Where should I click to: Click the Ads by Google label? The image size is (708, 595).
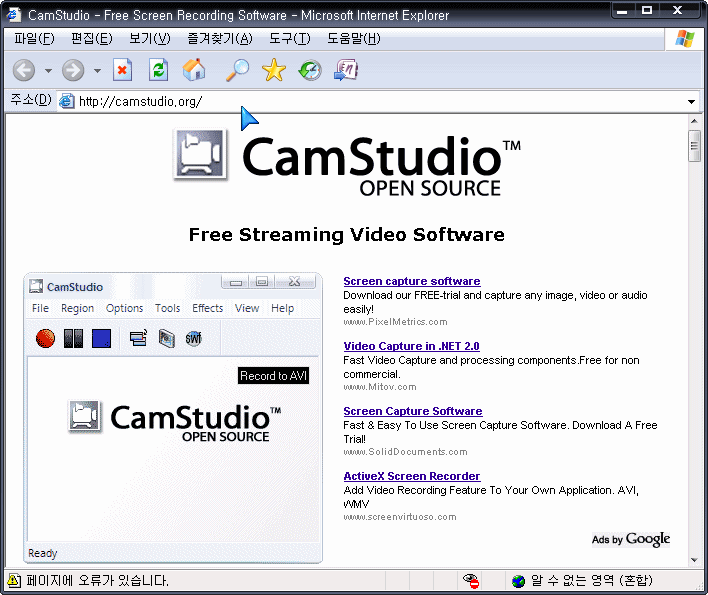click(x=631, y=539)
